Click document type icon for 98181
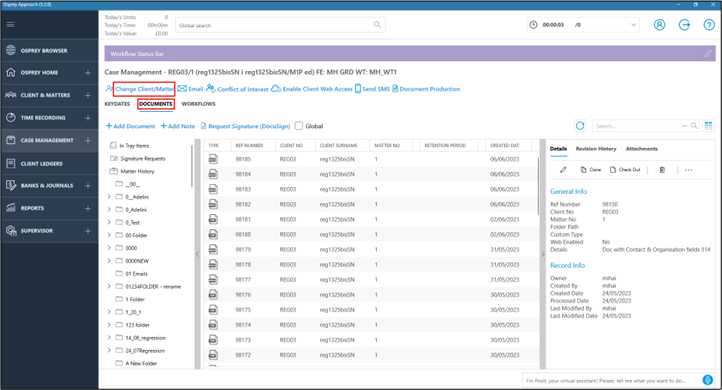Screen dimensions: 722x390 tap(213, 220)
